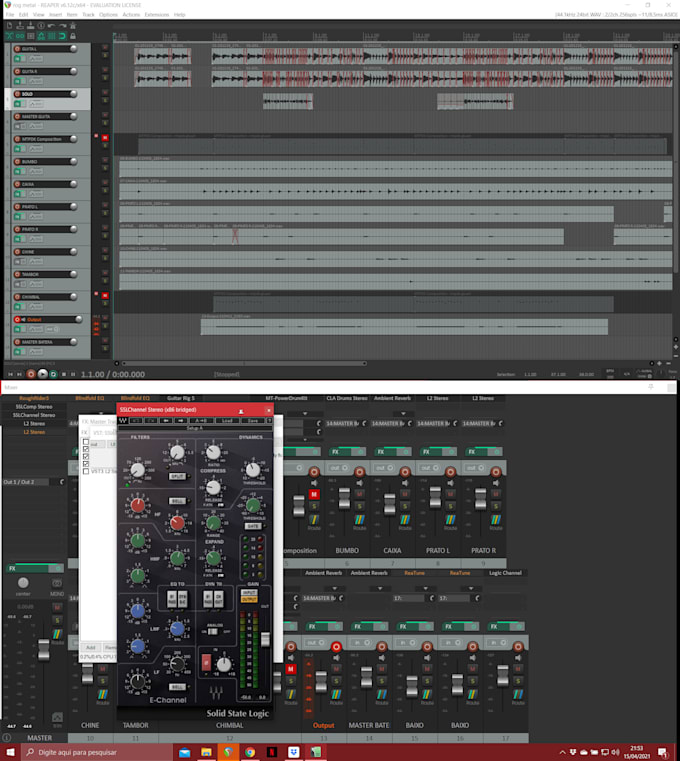This screenshot has height=761, width=680.
Task: Record-arm the GUITA L track
Action: click(17, 49)
